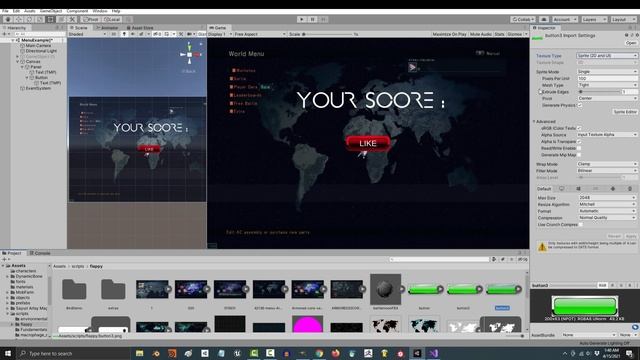The height and width of the screenshot is (360, 640).
Task: Select the combined Transform tool
Action: [x=61, y=19]
